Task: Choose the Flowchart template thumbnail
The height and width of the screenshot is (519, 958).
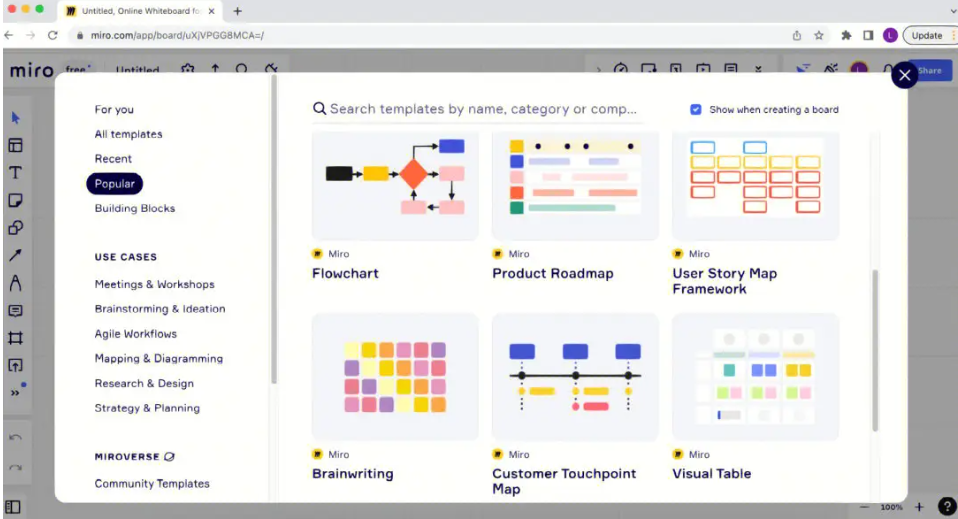Action: tap(395, 185)
